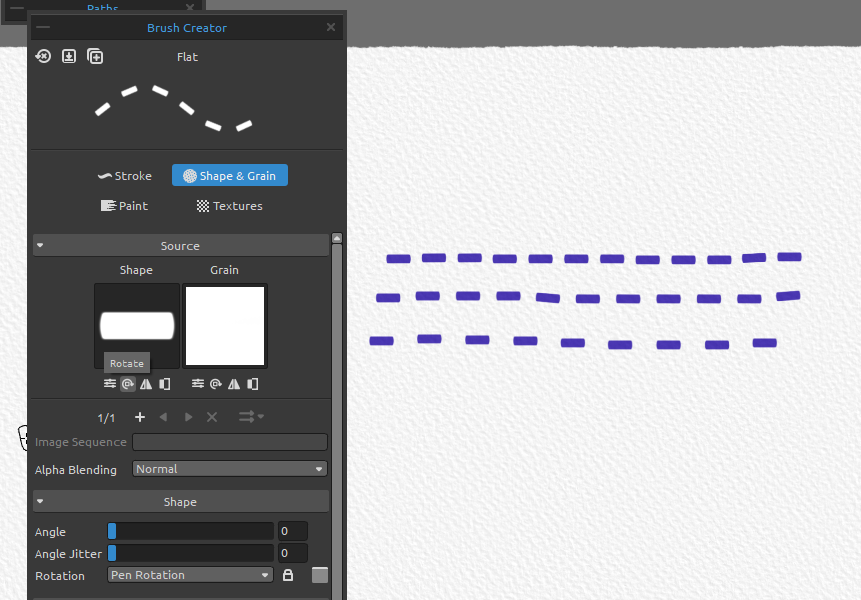Open the Pen Rotation dropdown

click(189, 575)
